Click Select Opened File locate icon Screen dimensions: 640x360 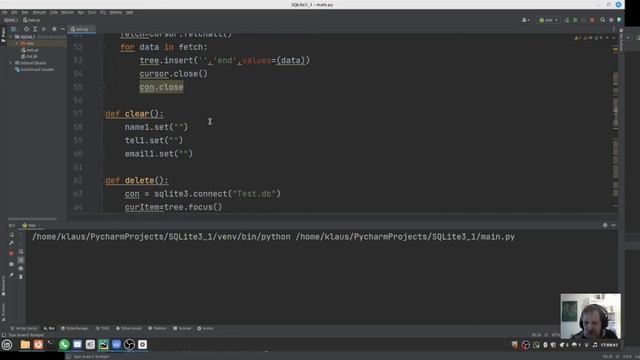(27, 29)
